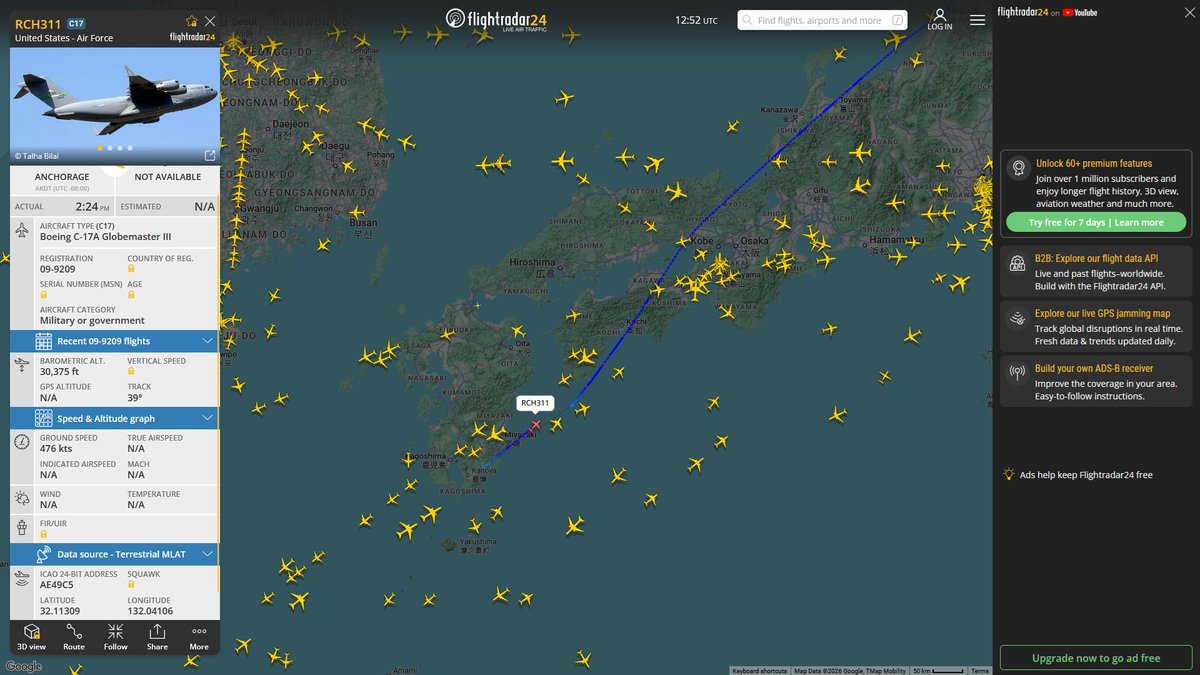This screenshot has height=675, width=1200.
Task: Expand the Recent 09-9209 flights section chevron
Action: (x=207, y=341)
